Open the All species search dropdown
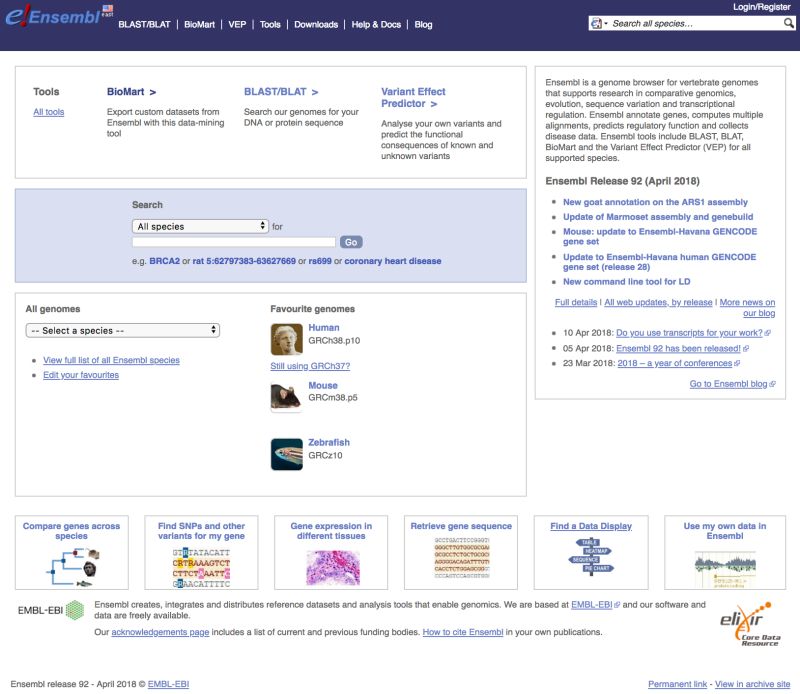 click(198, 224)
